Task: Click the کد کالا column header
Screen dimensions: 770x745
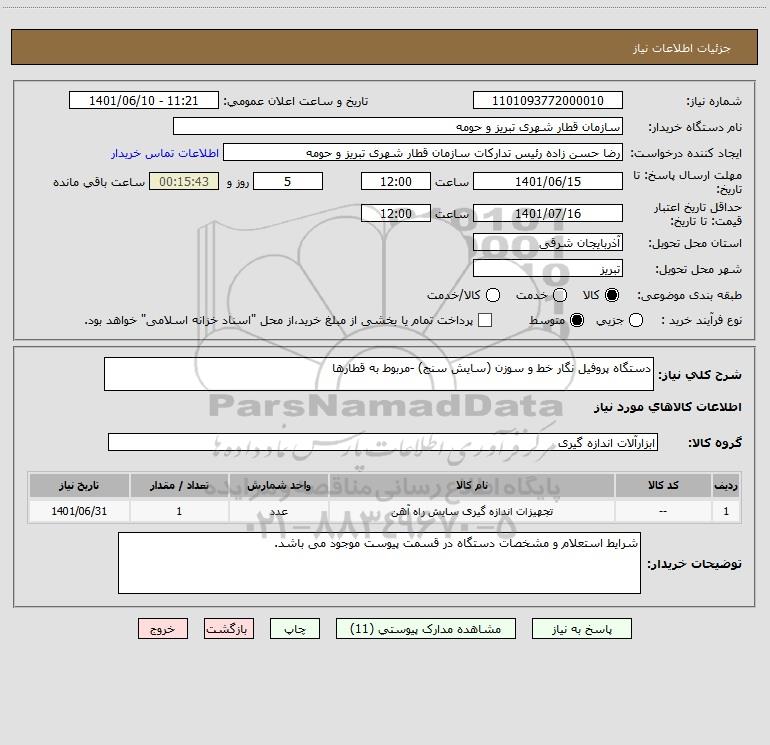Action: point(663,485)
